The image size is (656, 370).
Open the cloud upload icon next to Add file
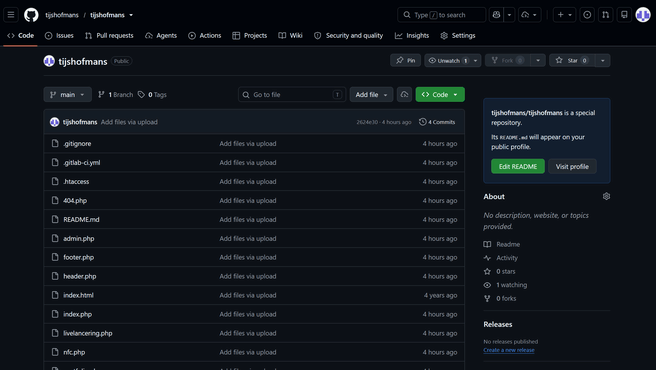pos(404,95)
